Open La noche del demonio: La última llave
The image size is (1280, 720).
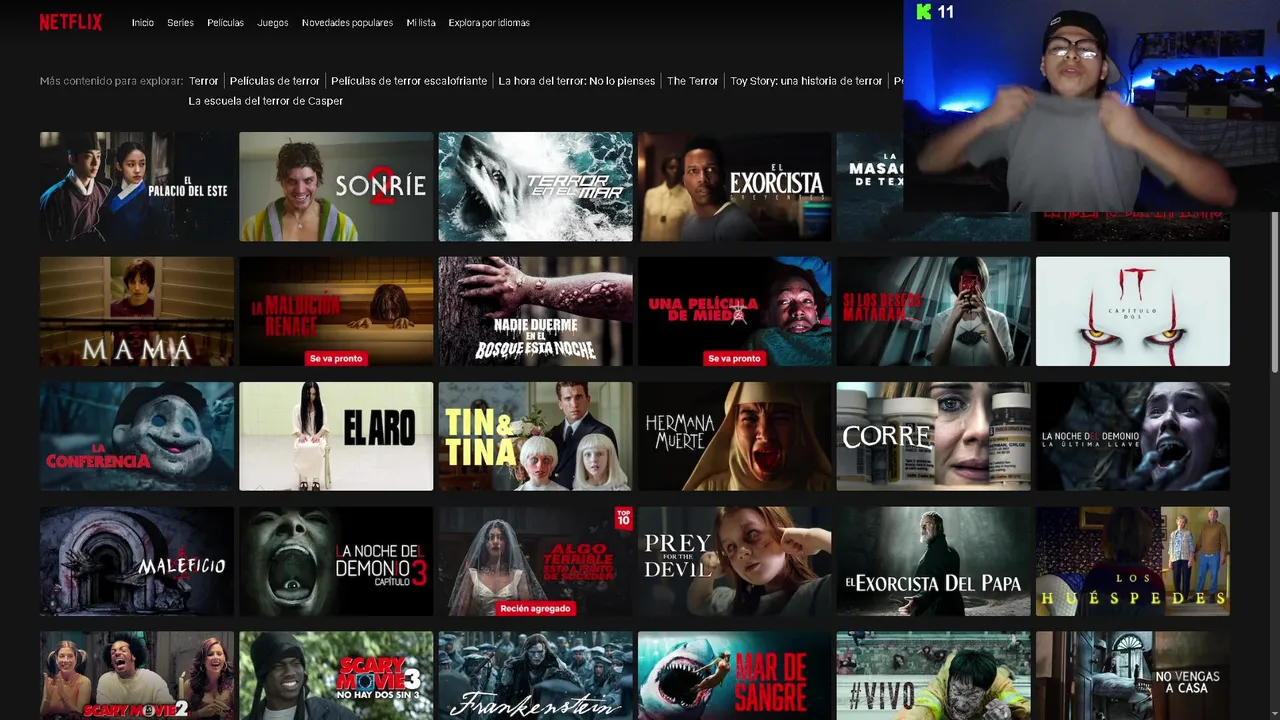click(x=1133, y=436)
